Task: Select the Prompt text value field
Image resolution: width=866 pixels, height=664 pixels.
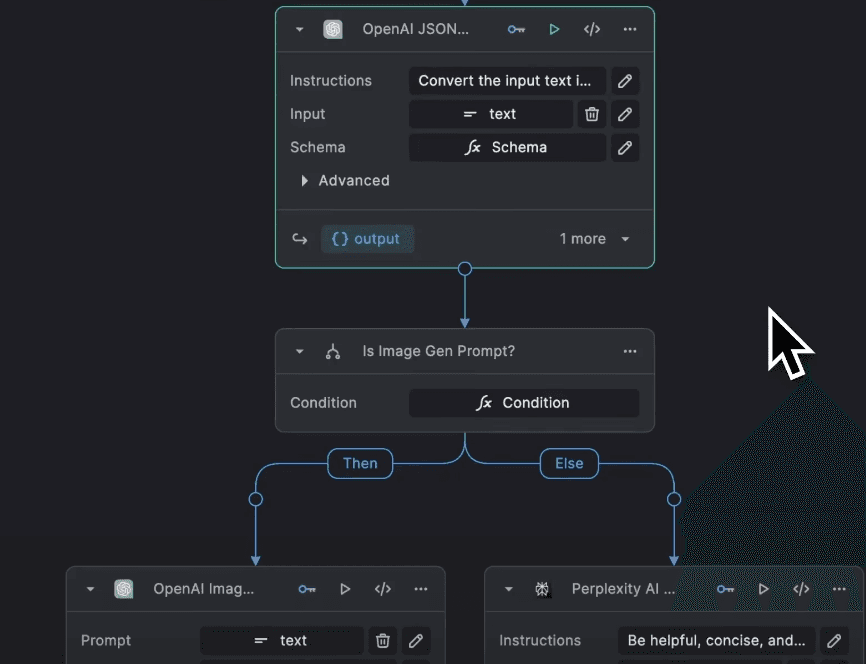Action: tap(282, 640)
